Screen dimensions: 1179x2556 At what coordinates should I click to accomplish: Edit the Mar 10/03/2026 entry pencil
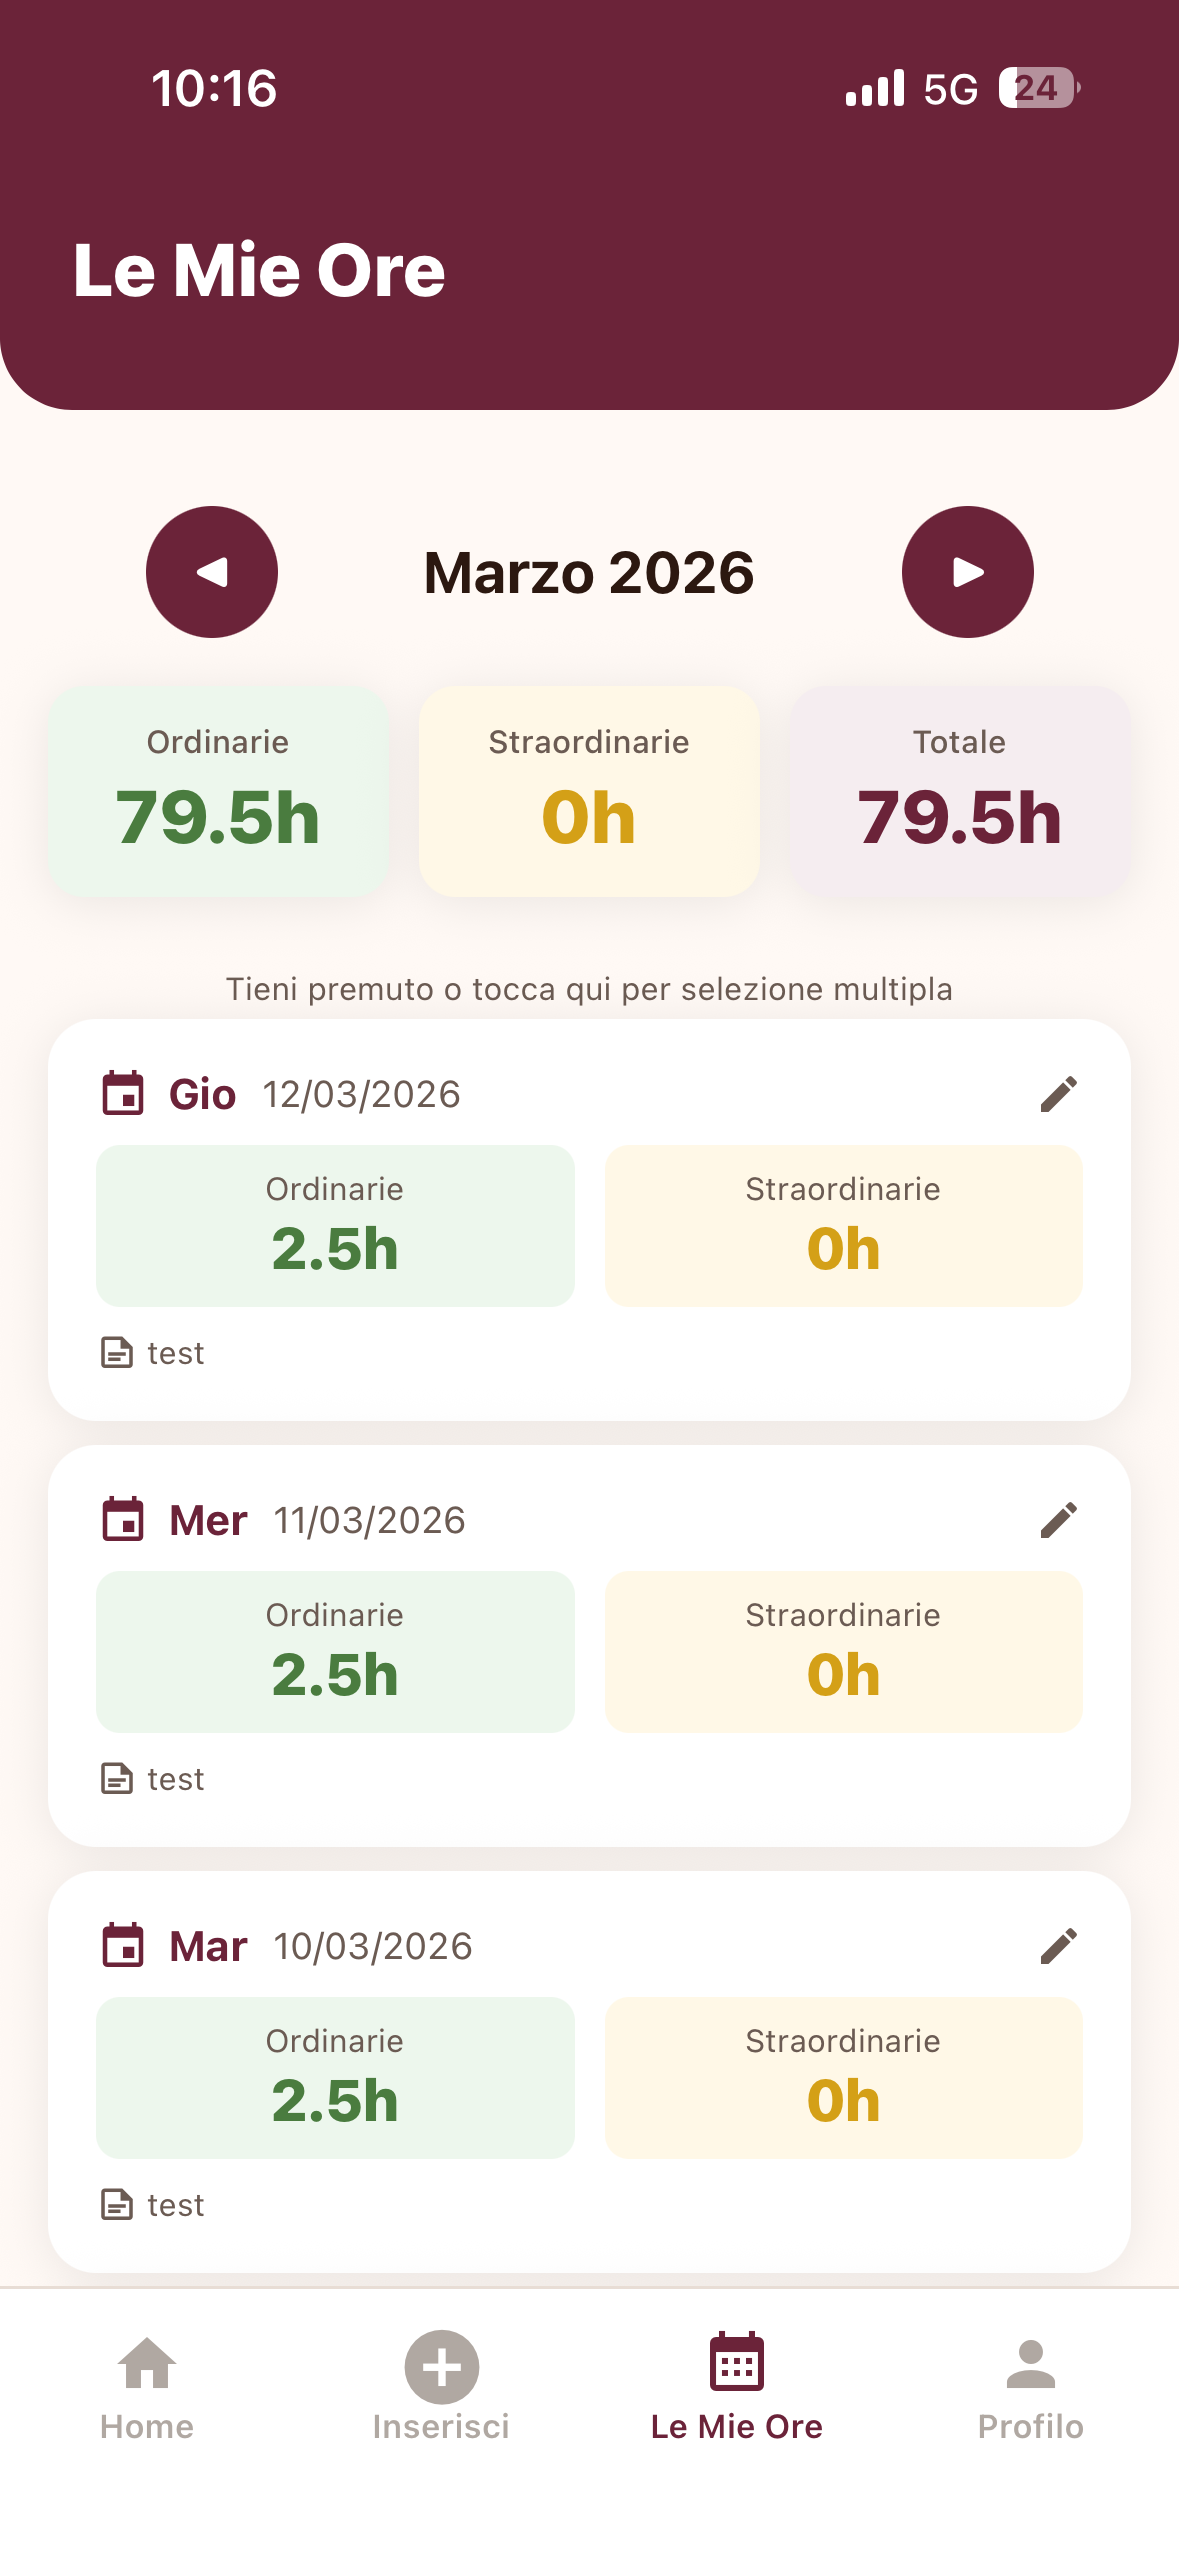click(x=1058, y=1946)
